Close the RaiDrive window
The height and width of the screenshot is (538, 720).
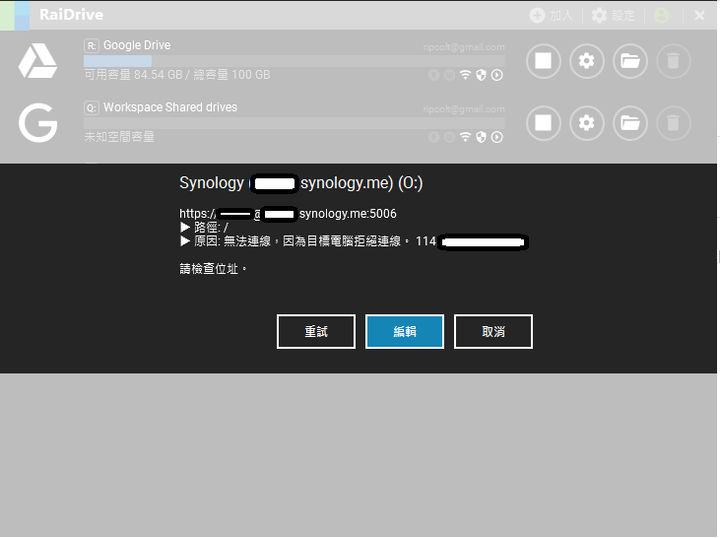(x=699, y=16)
